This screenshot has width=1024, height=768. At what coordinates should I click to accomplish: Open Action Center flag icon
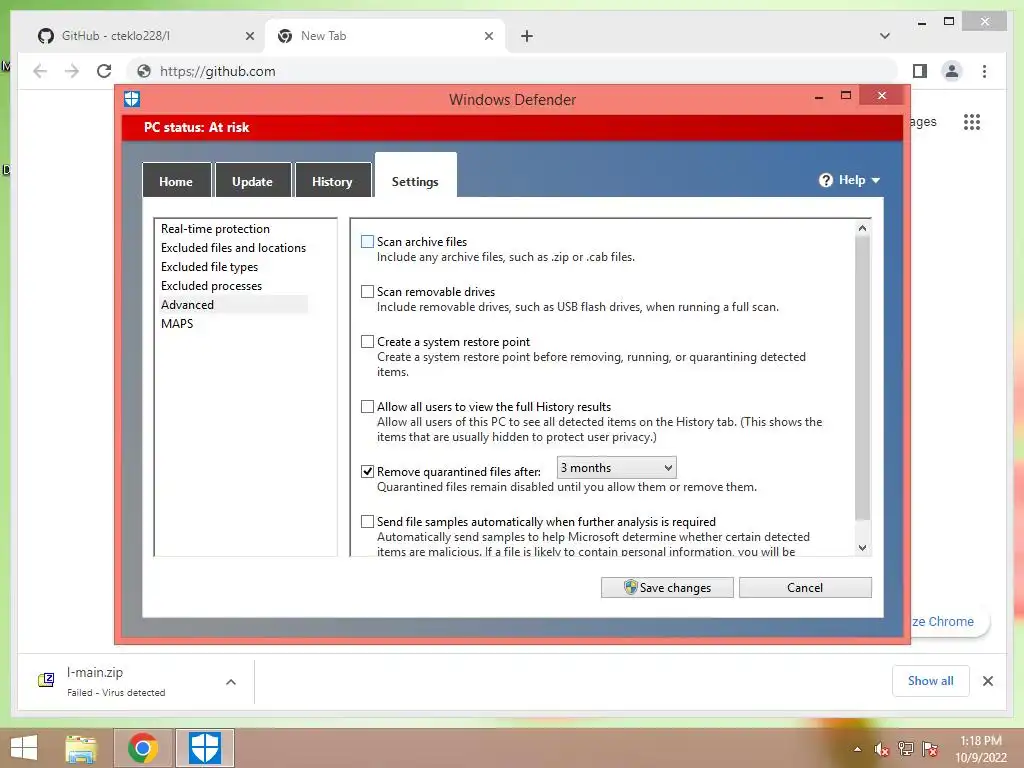tap(930, 749)
